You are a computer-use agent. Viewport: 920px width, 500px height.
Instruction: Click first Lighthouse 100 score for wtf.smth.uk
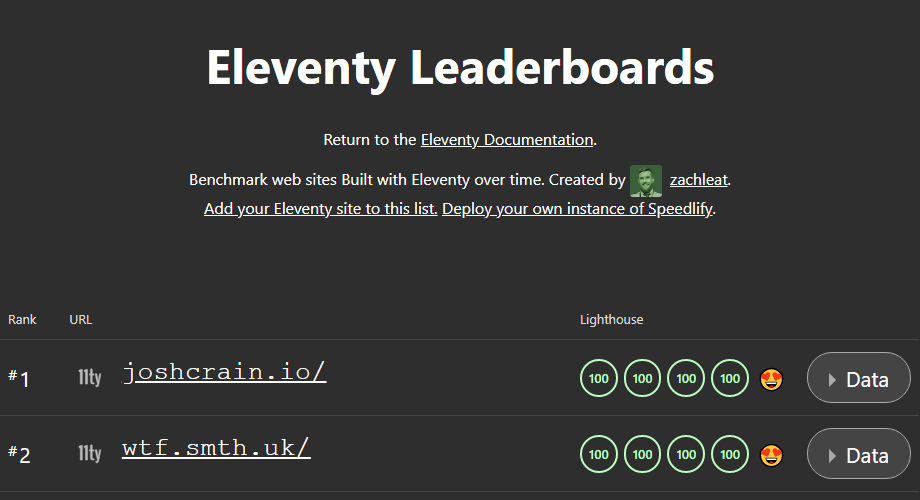pyautogui.click(x=598, y=454)
